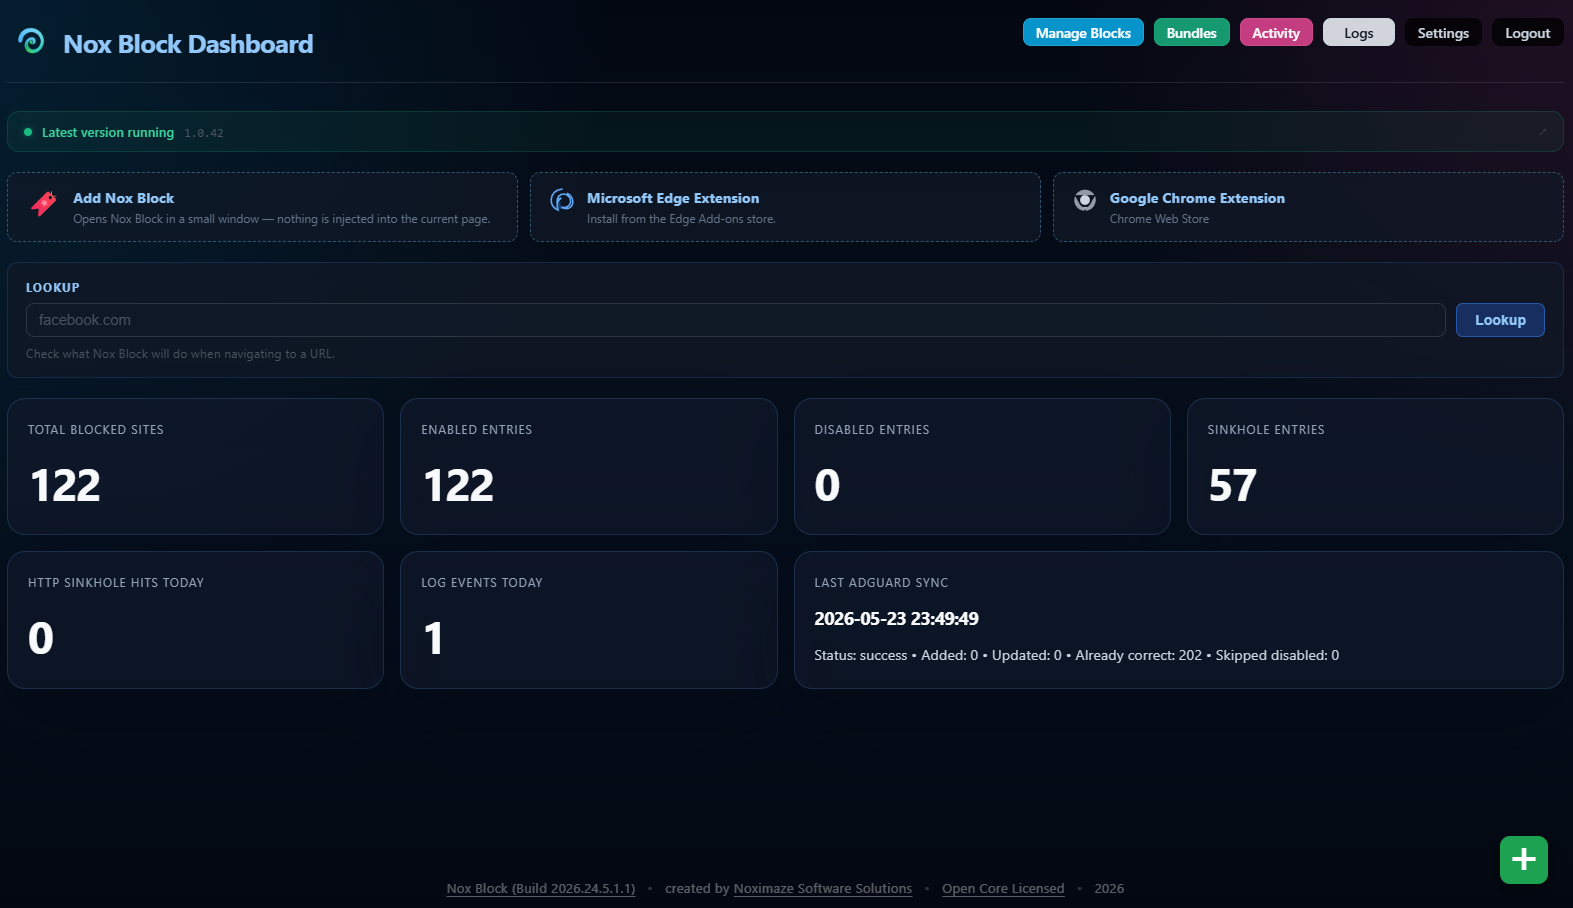1573x908 pixels.
Task: Click the 2026 year text in footer
Action: (1109, 888)
